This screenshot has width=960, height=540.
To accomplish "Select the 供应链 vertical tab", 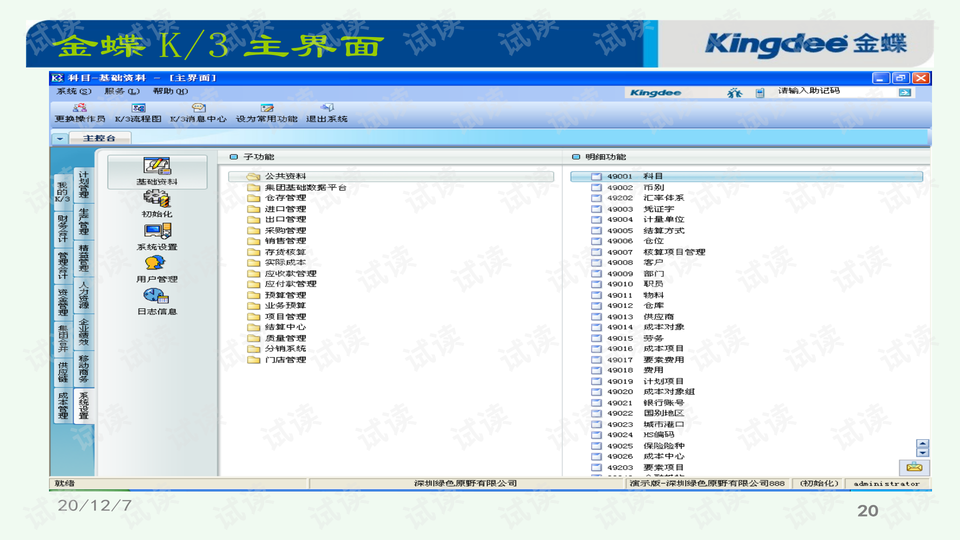I will coord(62,372).
